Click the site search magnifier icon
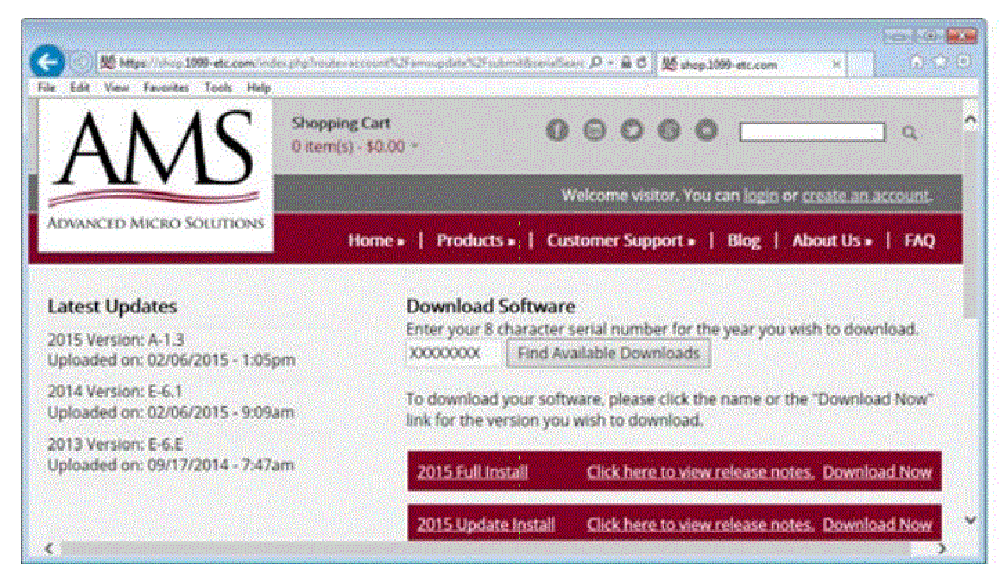 click(x=909, y=132)
